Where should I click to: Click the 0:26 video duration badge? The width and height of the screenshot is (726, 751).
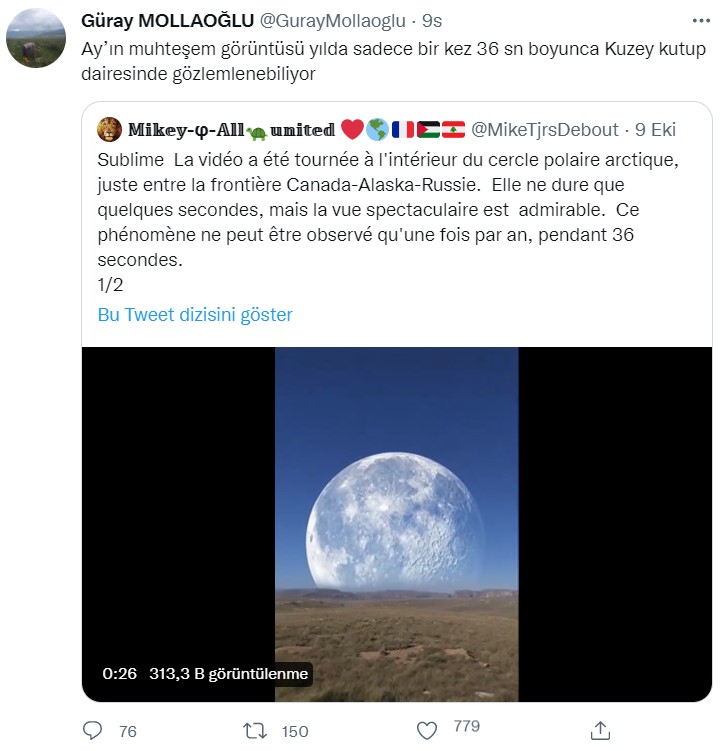click(120, 674)
